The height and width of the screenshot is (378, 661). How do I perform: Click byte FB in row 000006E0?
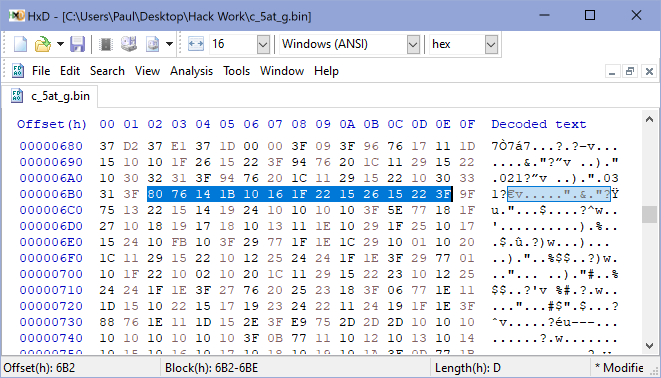(179, 242)
